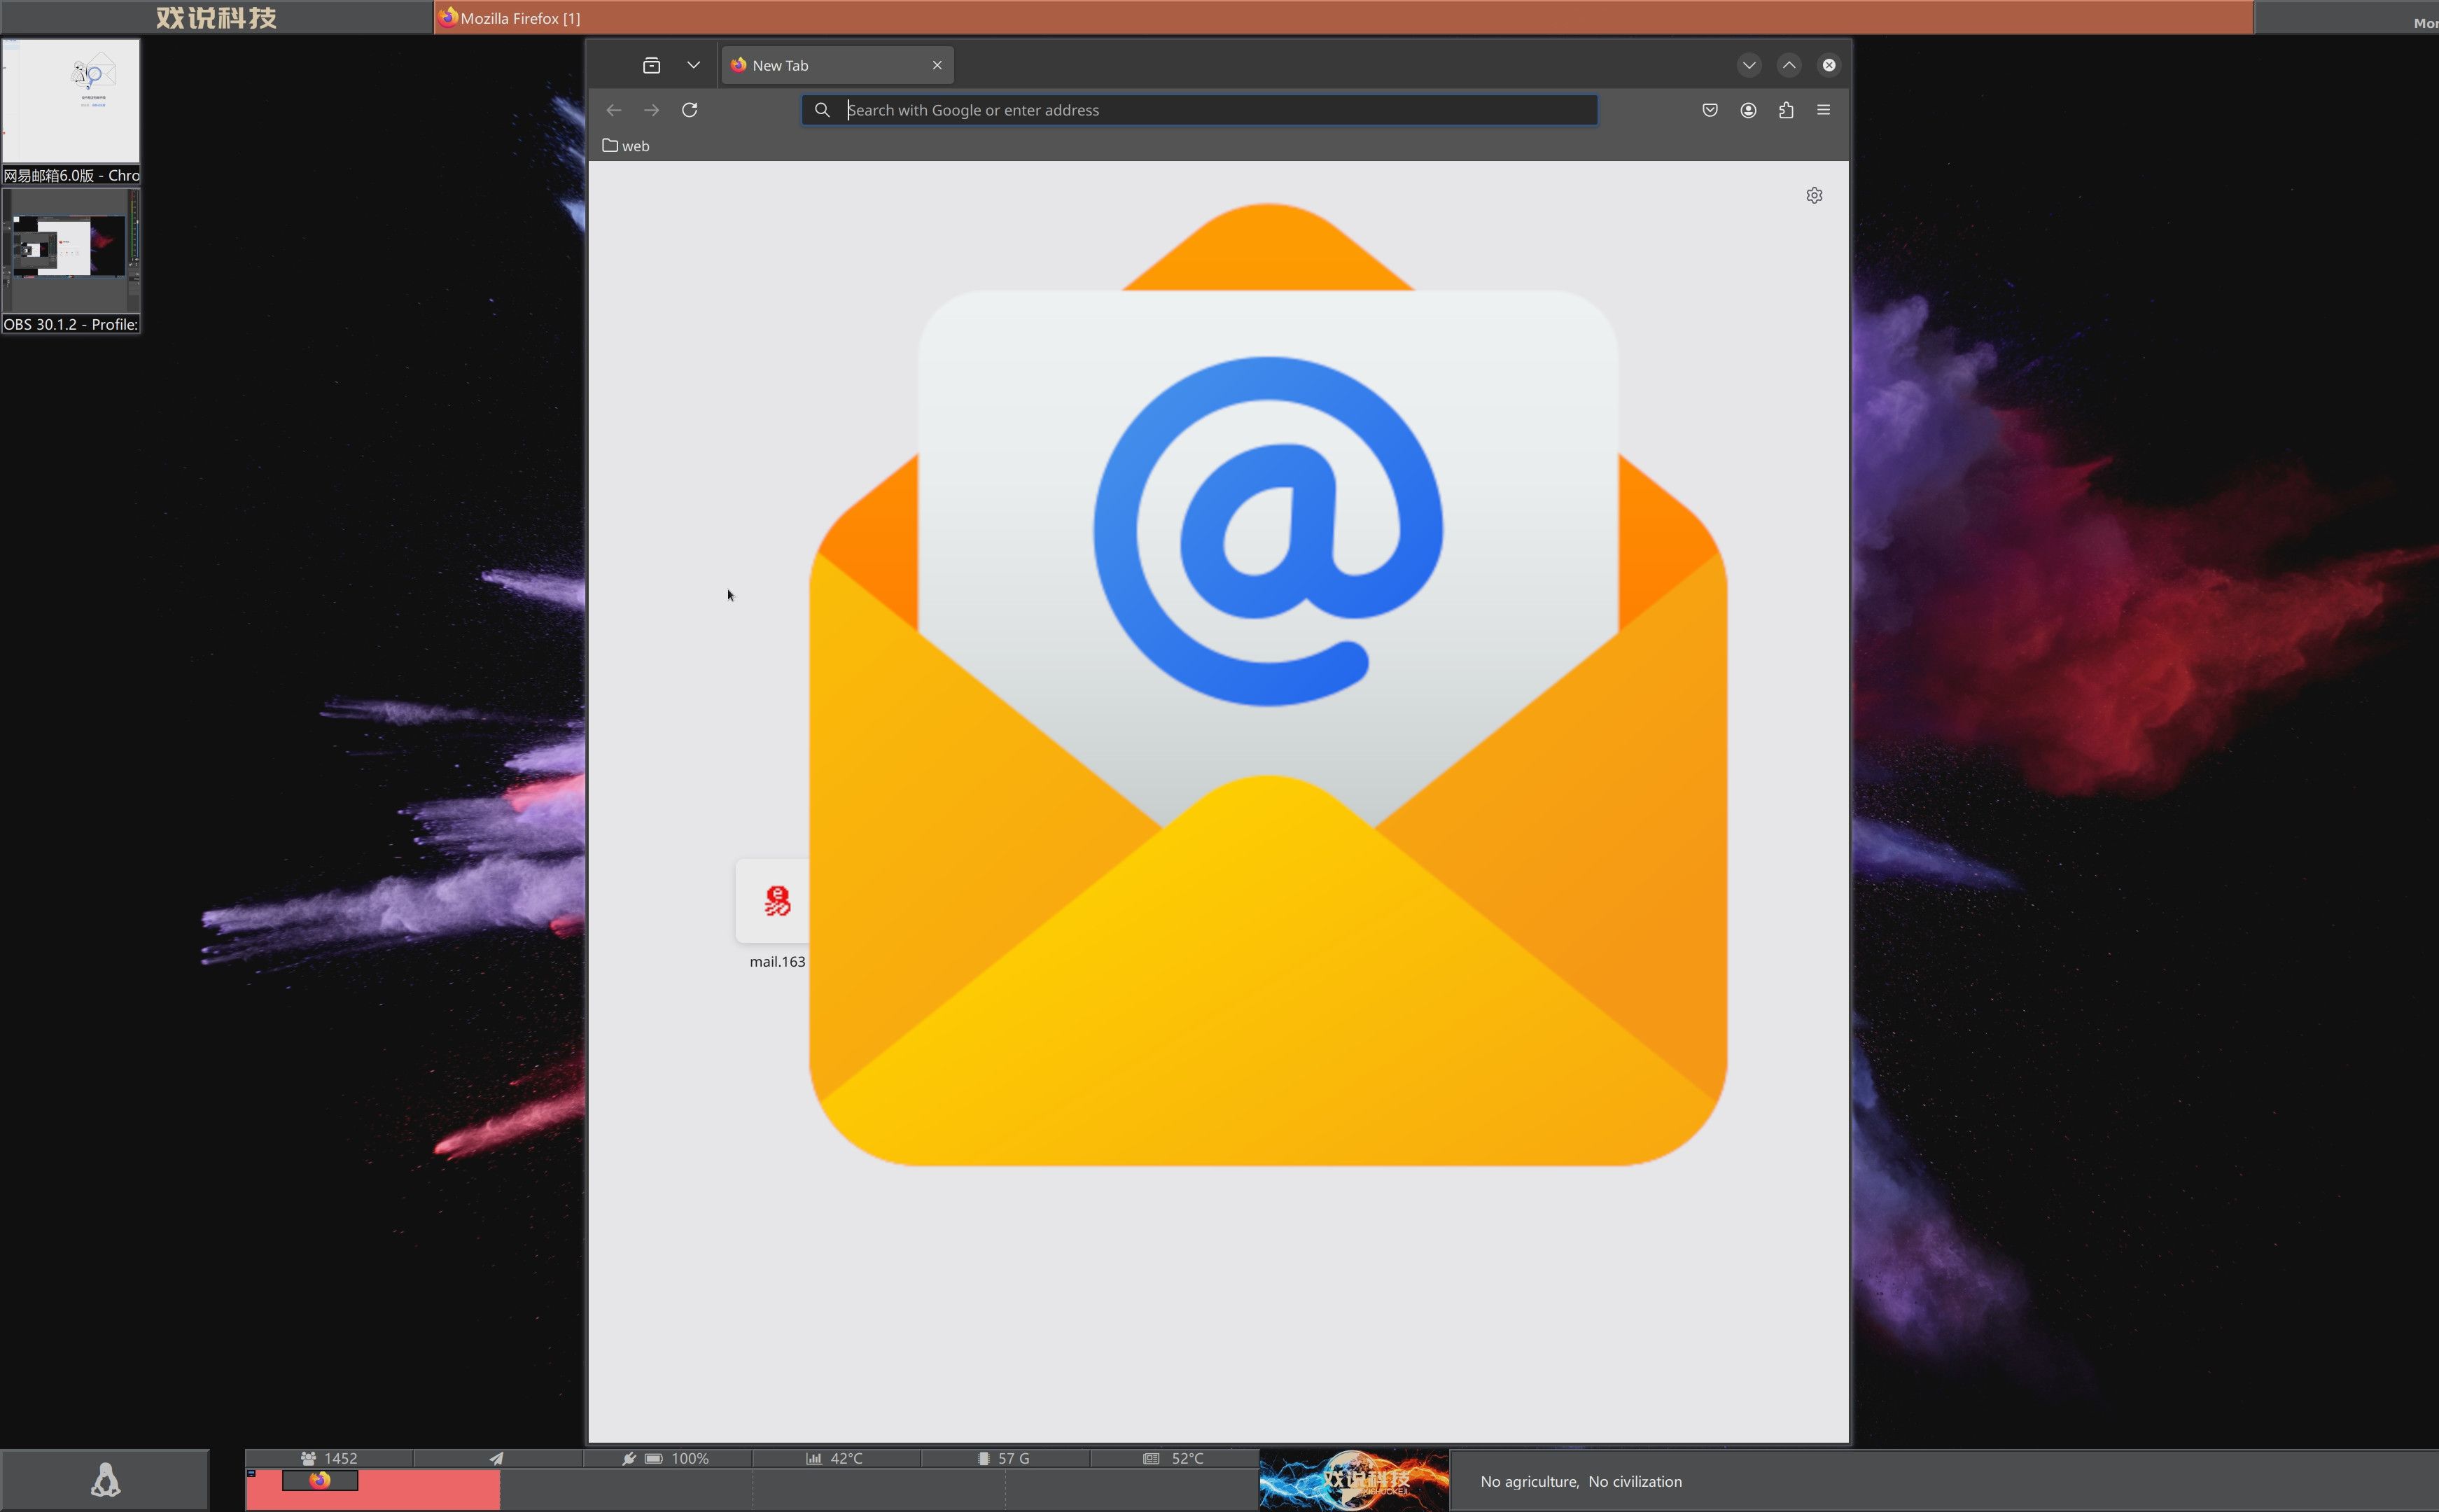Image resolution: width=2439 pixels, height=1512 pixels.
Task: Click the back navigation arrow
Action: pos(614,110)
